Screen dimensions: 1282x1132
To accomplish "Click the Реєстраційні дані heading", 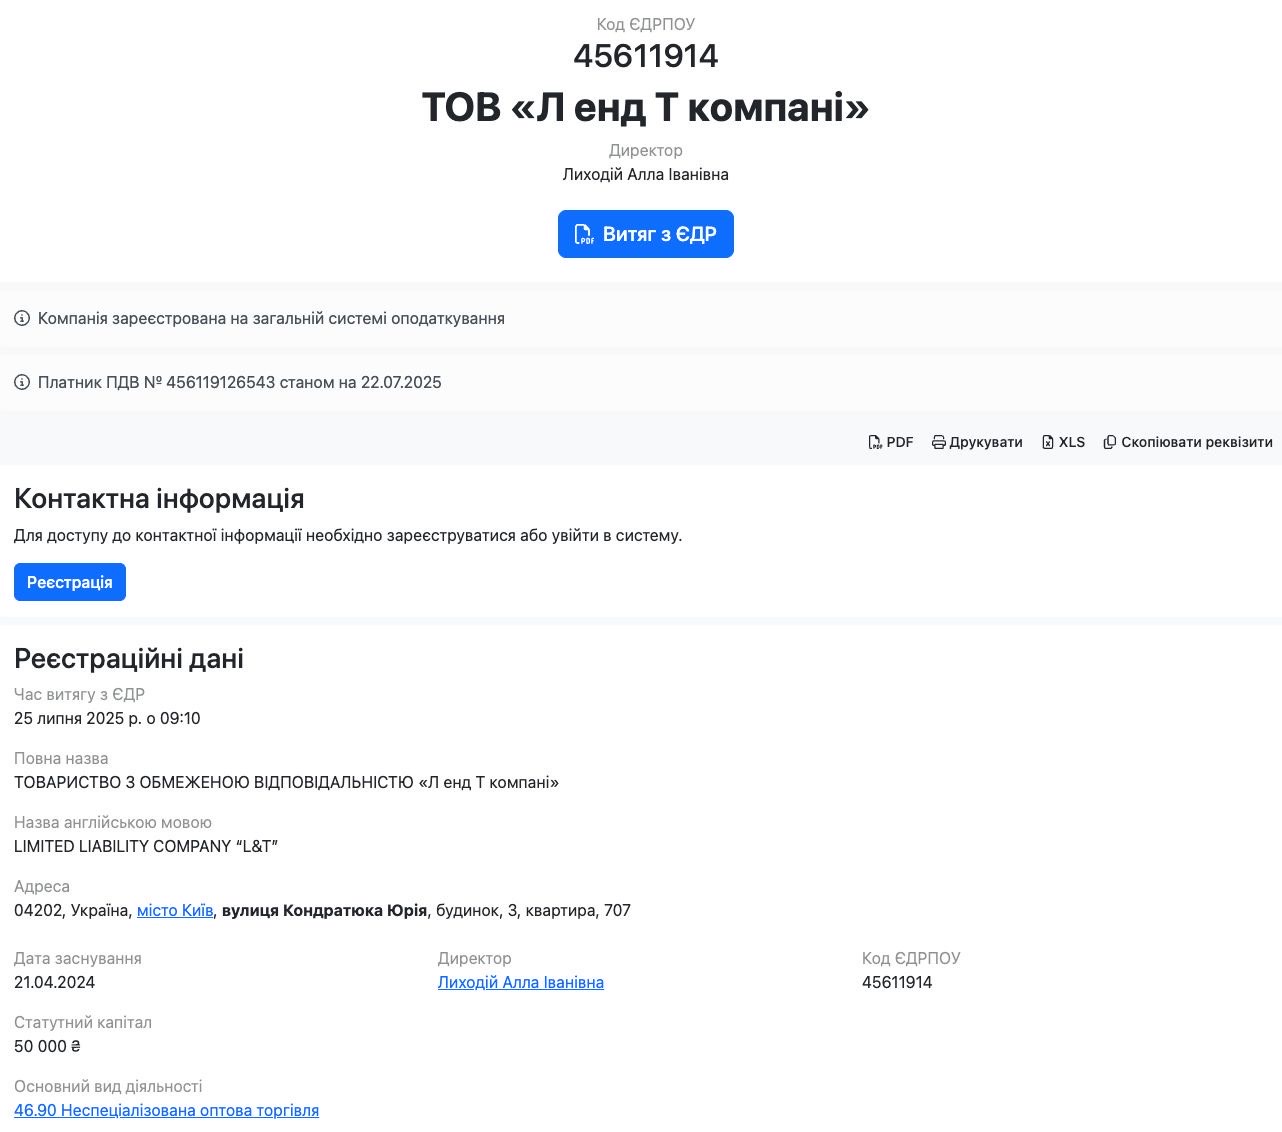I will (x=129, y=658).
